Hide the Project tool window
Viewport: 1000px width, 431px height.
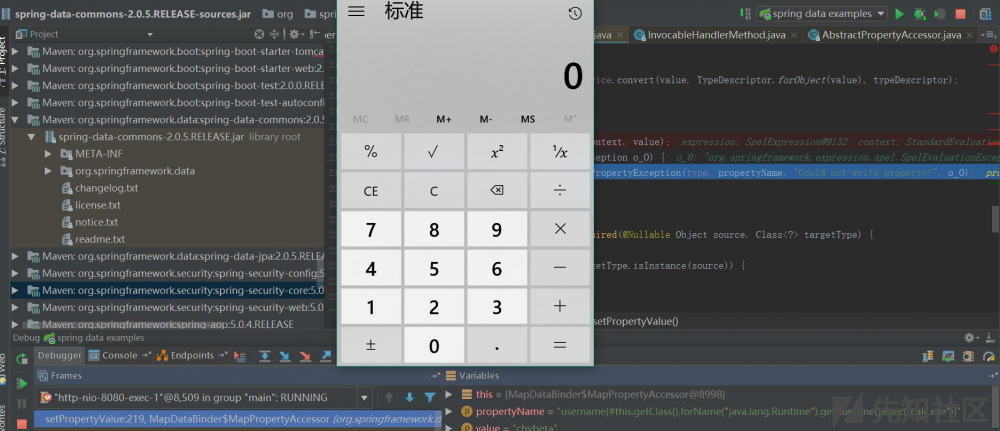pyautogui.click(x=314, y=34)
